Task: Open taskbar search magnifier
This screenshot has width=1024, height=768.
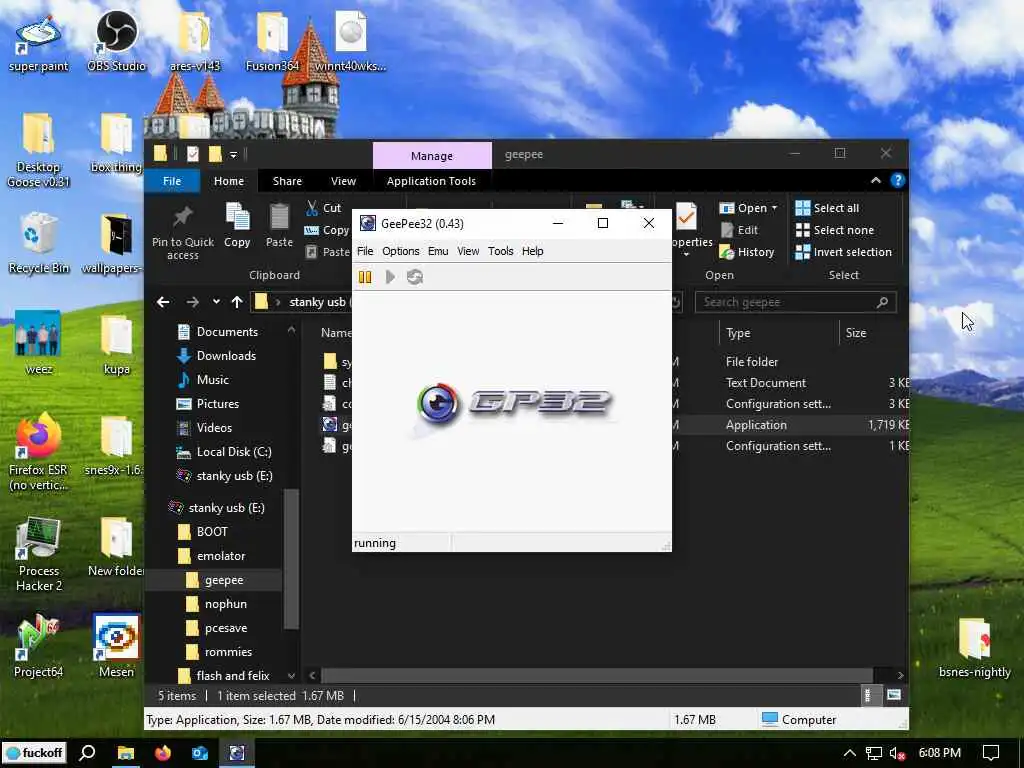Action: (x=87, y=753)
